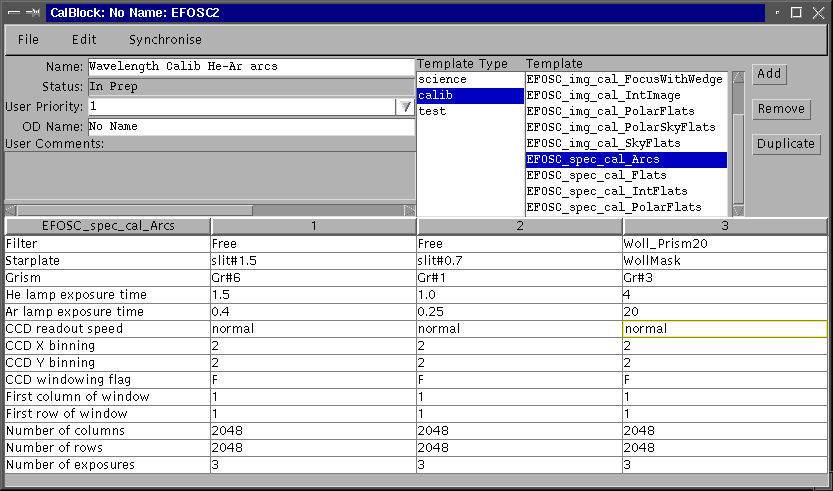This screenshot has width=833, height=491.
Task: Click Number of rows cell in column 2
Action: point(520,448)
